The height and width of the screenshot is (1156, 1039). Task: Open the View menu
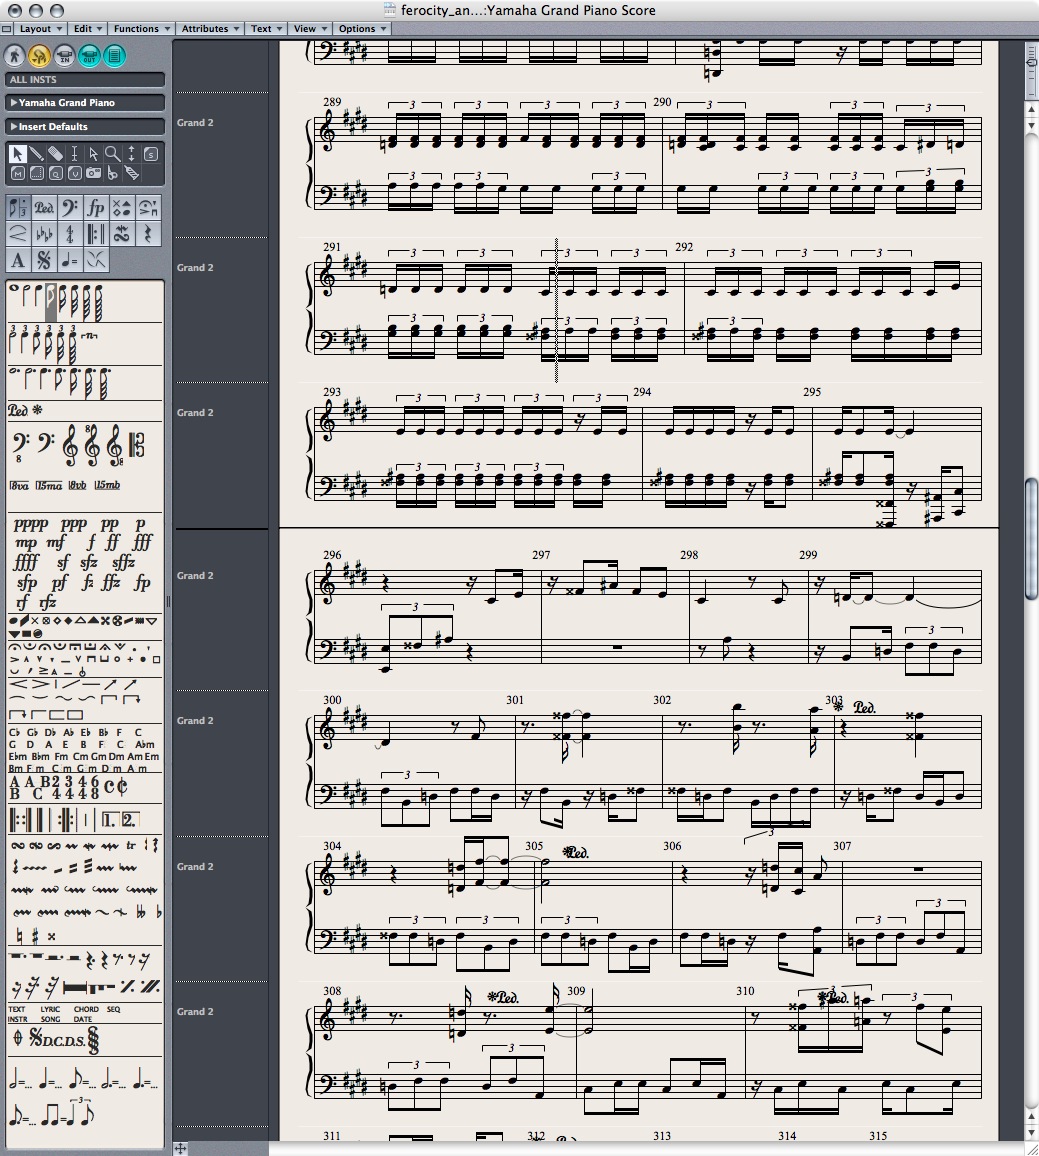click(310, 29)
